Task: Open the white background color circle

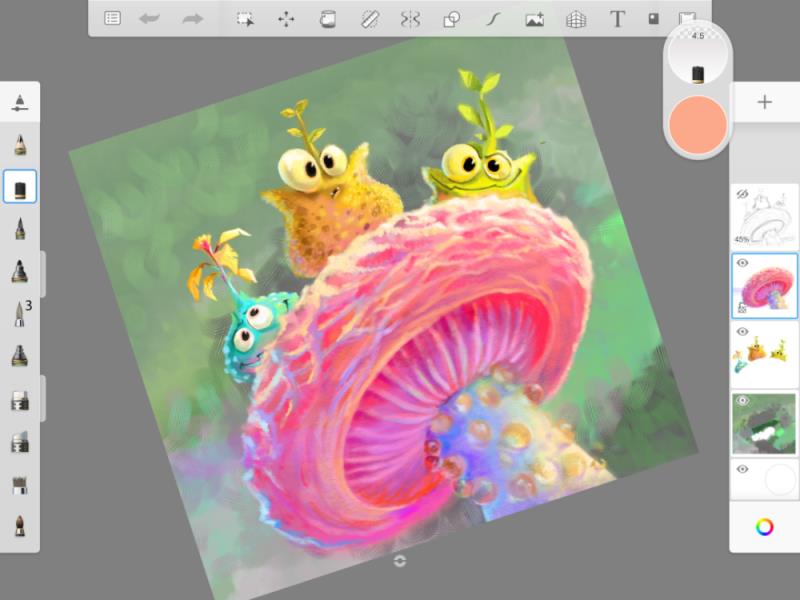Action: (780, 480)
